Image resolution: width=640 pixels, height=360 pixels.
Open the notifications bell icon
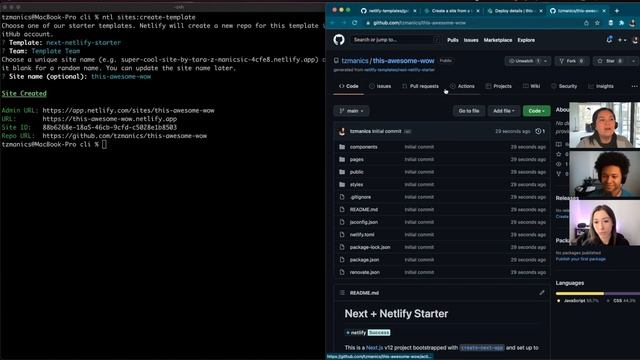609,40
